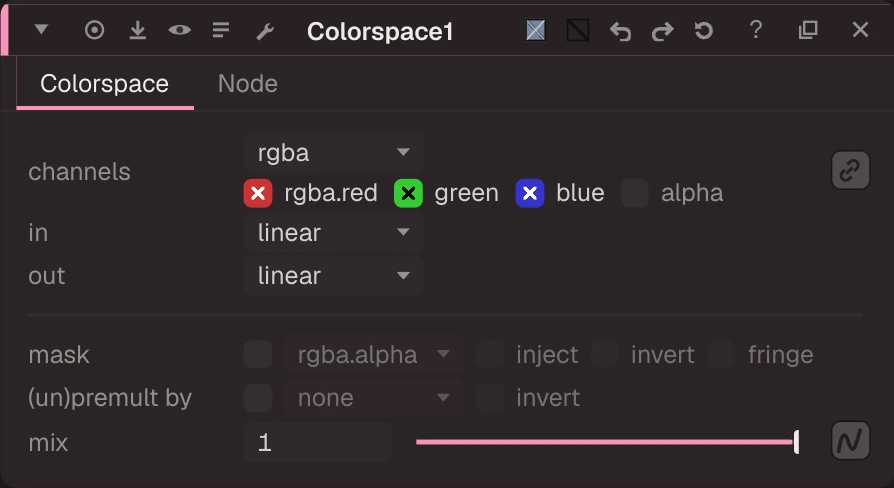This screenshot has width=894, height=488.
Task: Uncheck the rgba.red channel checkbox
Action: 258,193
